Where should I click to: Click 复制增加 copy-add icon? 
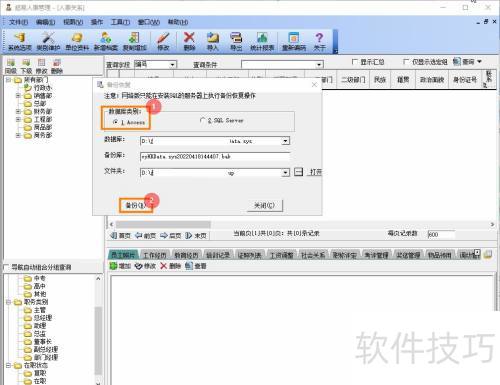(134, 41)
